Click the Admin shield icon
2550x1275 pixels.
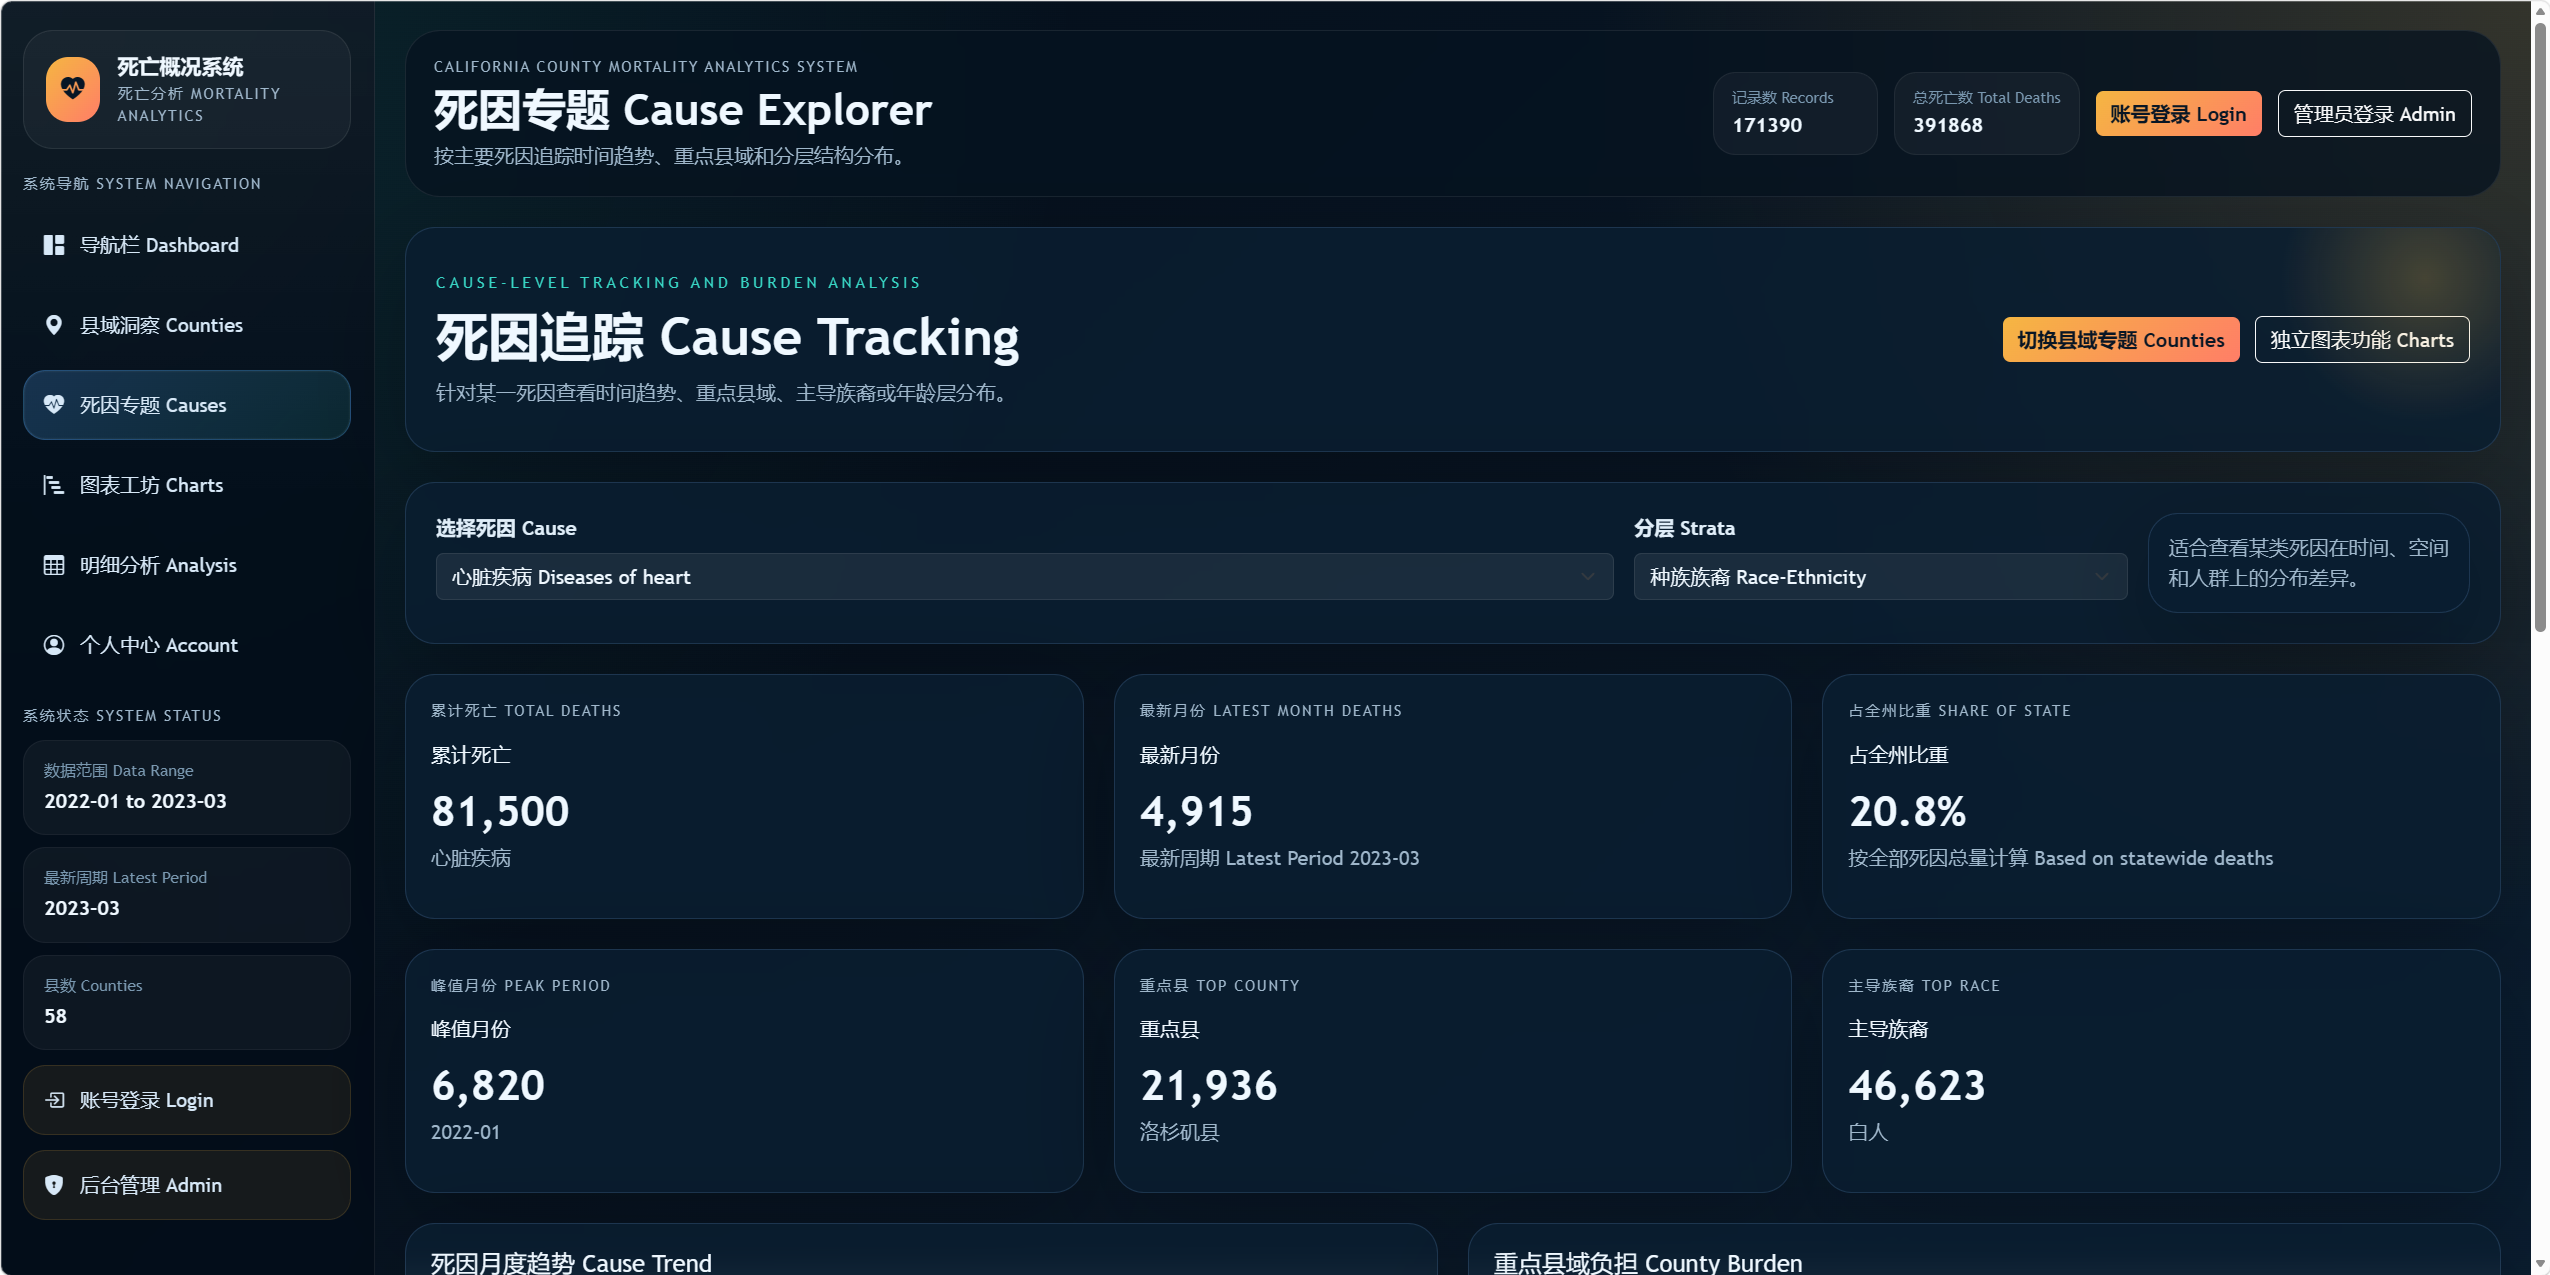pos(54,1185)
